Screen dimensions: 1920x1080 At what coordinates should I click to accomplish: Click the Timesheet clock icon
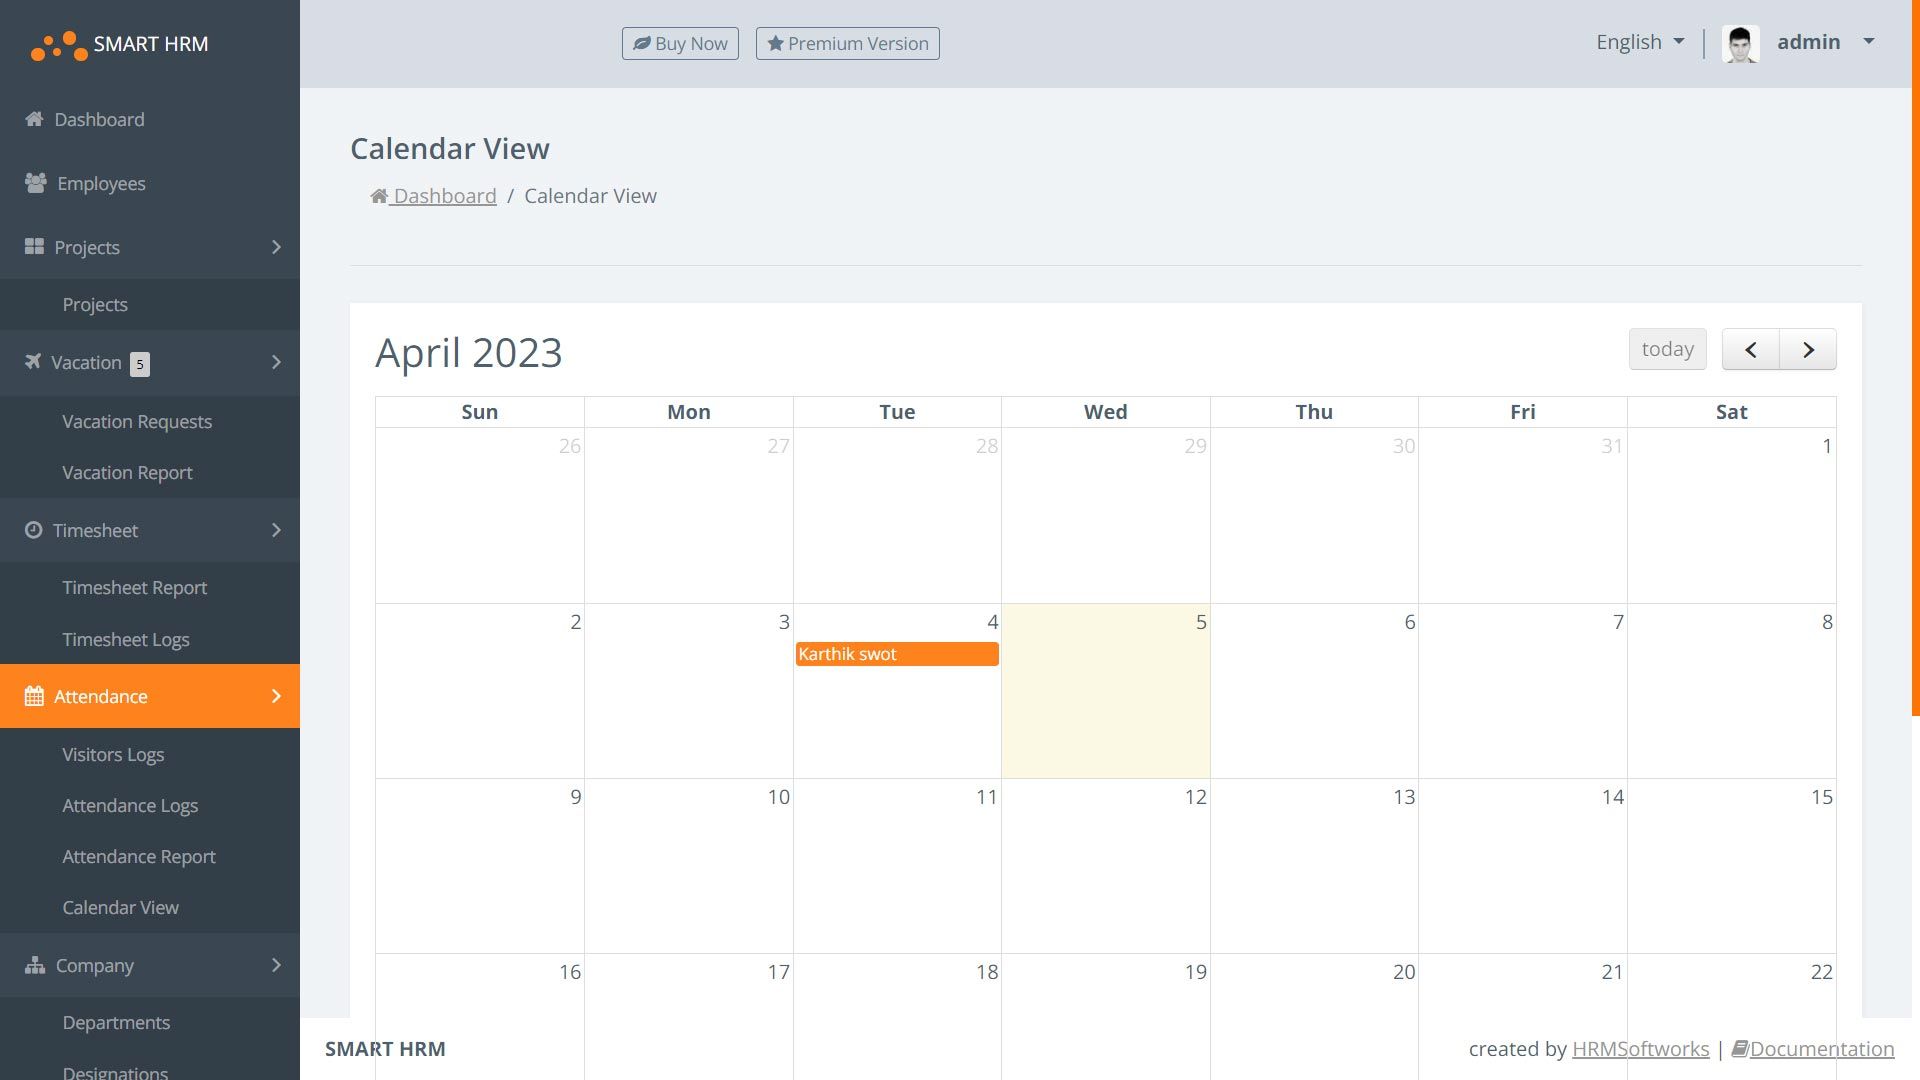click(x=33, y=530)
